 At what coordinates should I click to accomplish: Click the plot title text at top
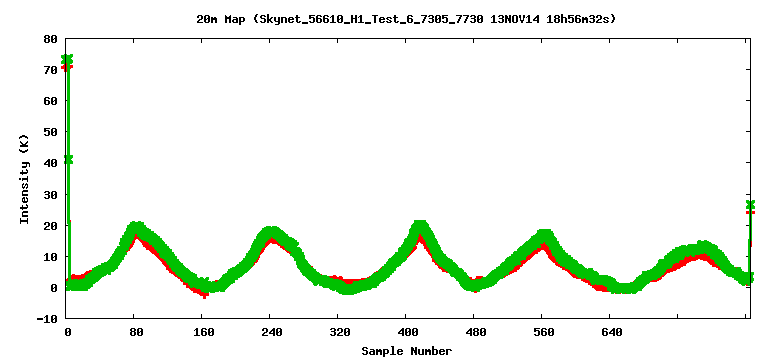coord(406,19)
